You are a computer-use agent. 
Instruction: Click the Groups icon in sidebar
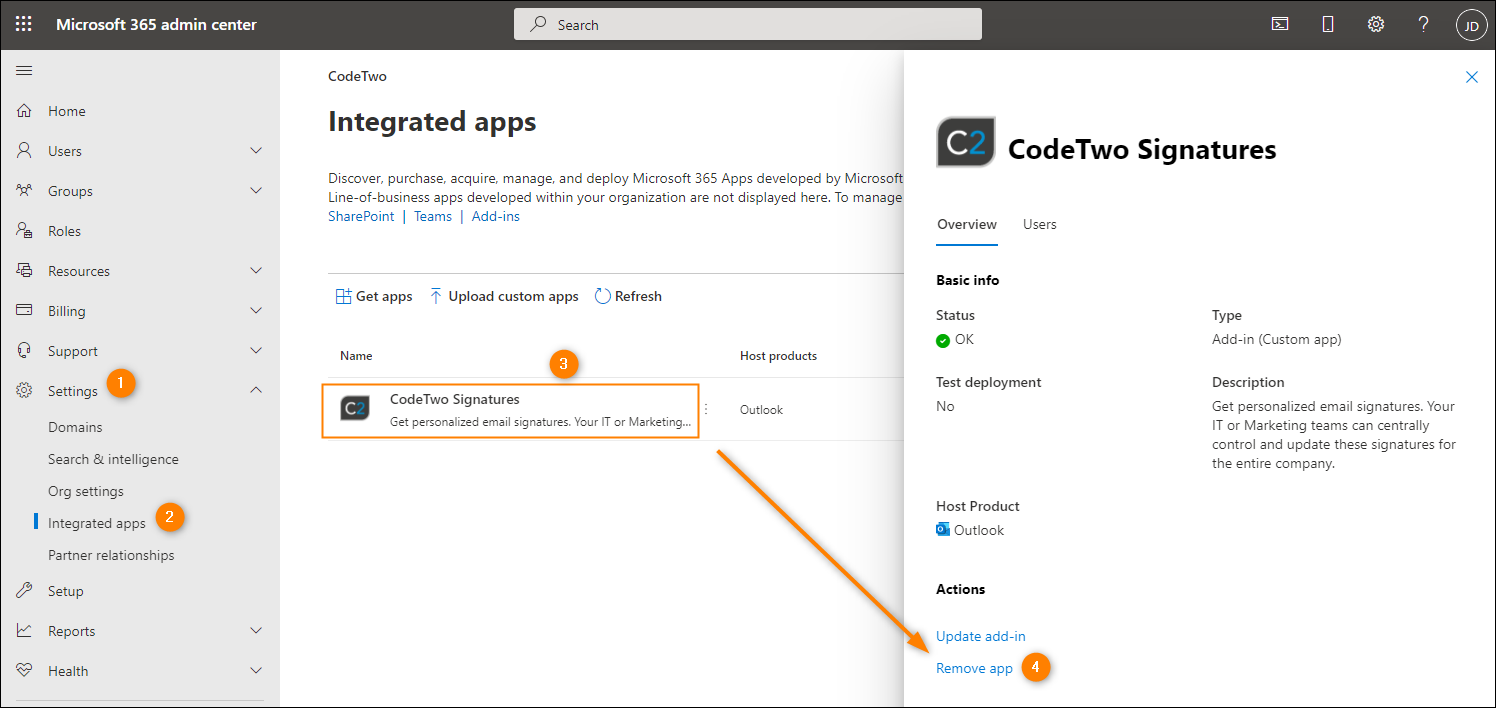tap(25, 191)
